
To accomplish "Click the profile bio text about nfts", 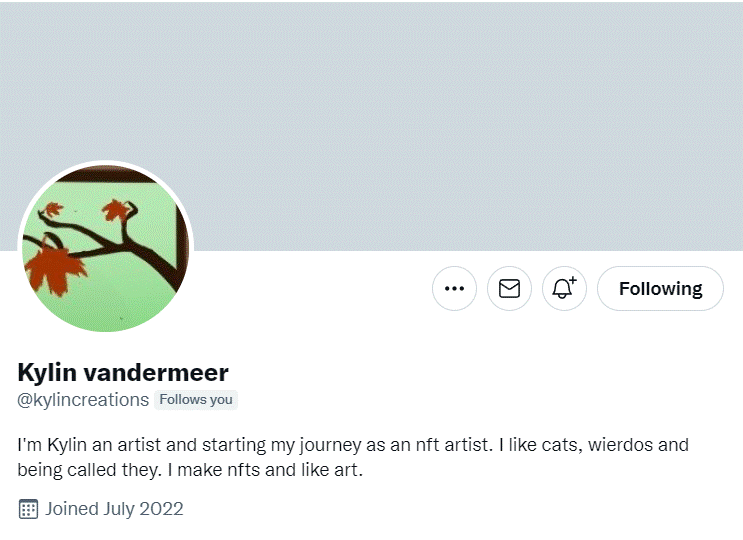I will [353, 457].
